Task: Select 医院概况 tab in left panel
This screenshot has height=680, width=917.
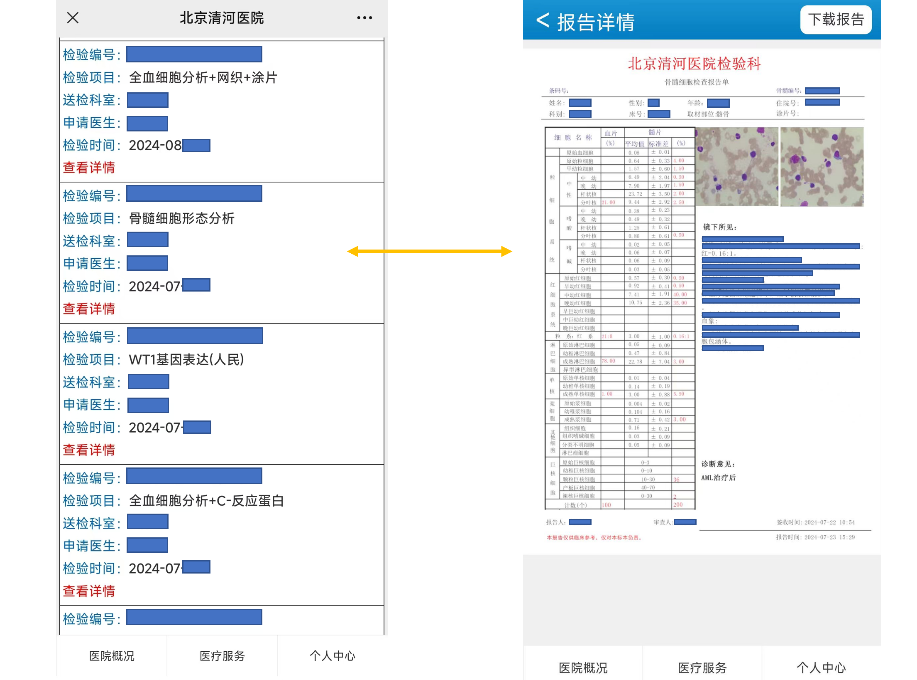Action: pos(112,657)
